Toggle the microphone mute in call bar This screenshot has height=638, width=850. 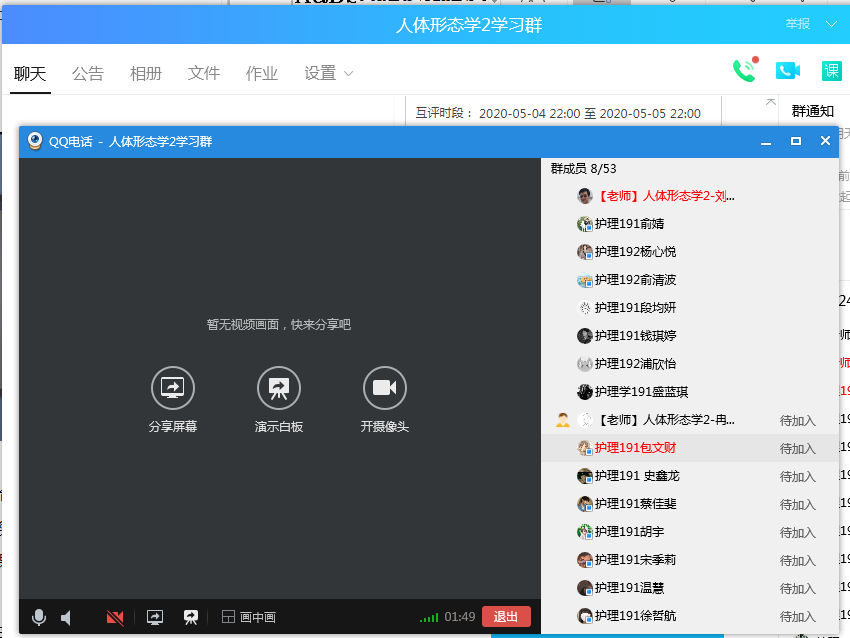[x=39, y=617]
